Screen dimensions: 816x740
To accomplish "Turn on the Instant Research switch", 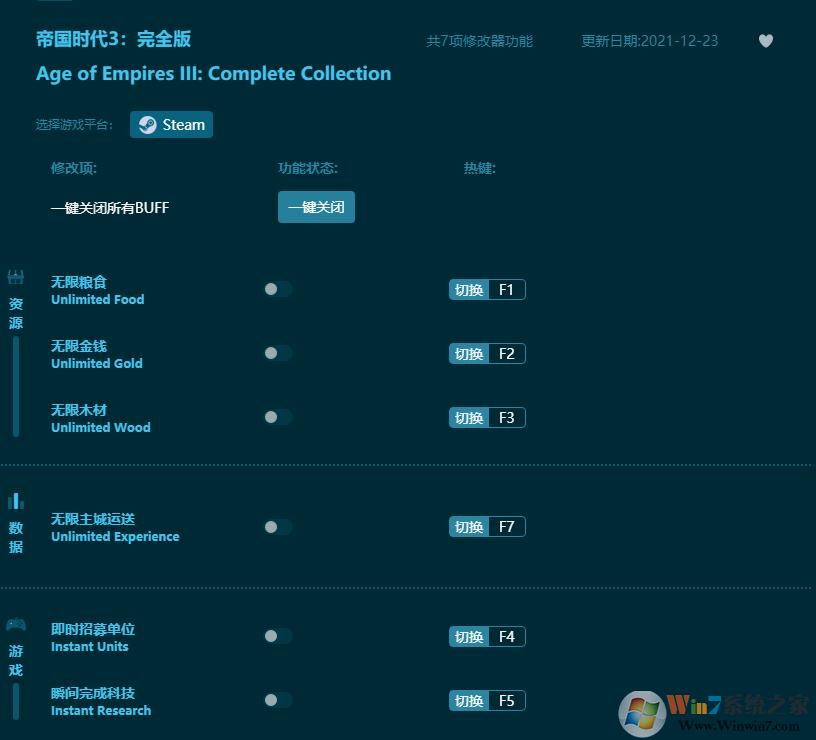I will tap(278, 701).
